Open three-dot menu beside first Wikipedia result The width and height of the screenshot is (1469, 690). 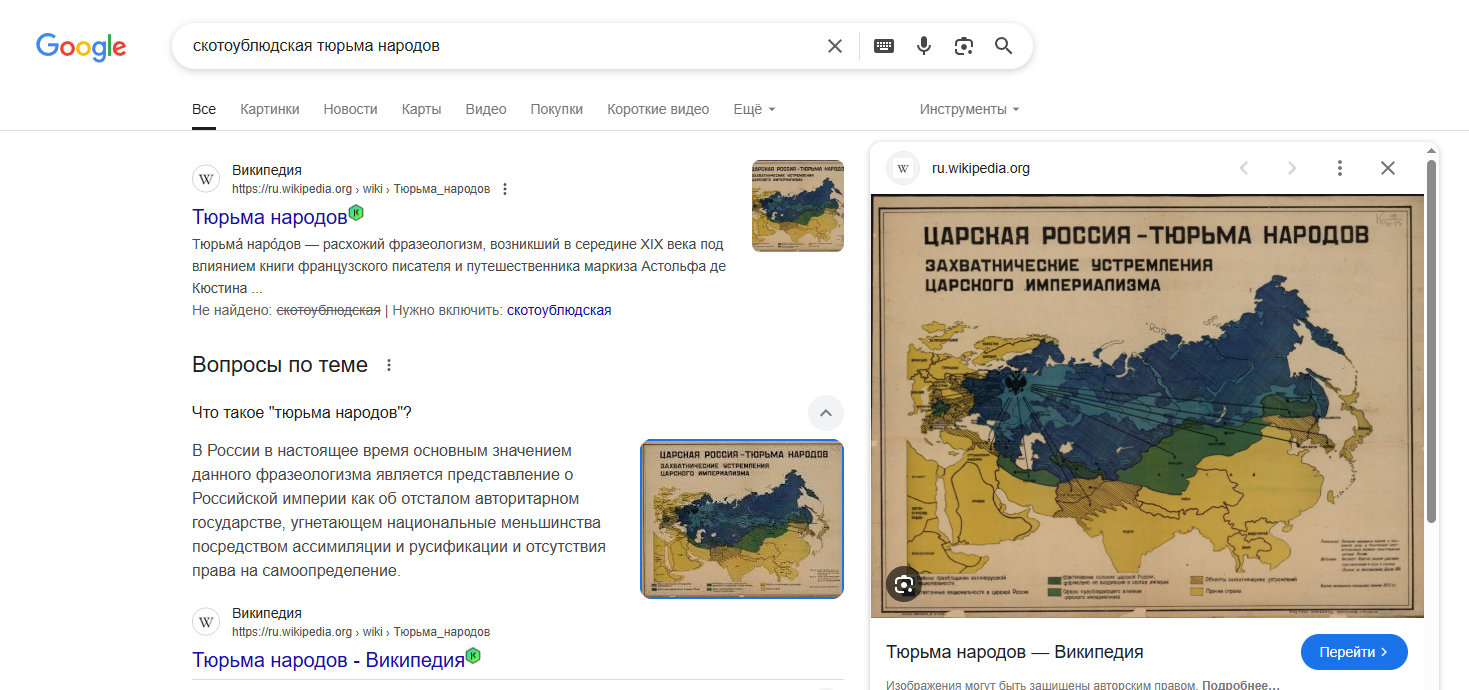(505, 189)
